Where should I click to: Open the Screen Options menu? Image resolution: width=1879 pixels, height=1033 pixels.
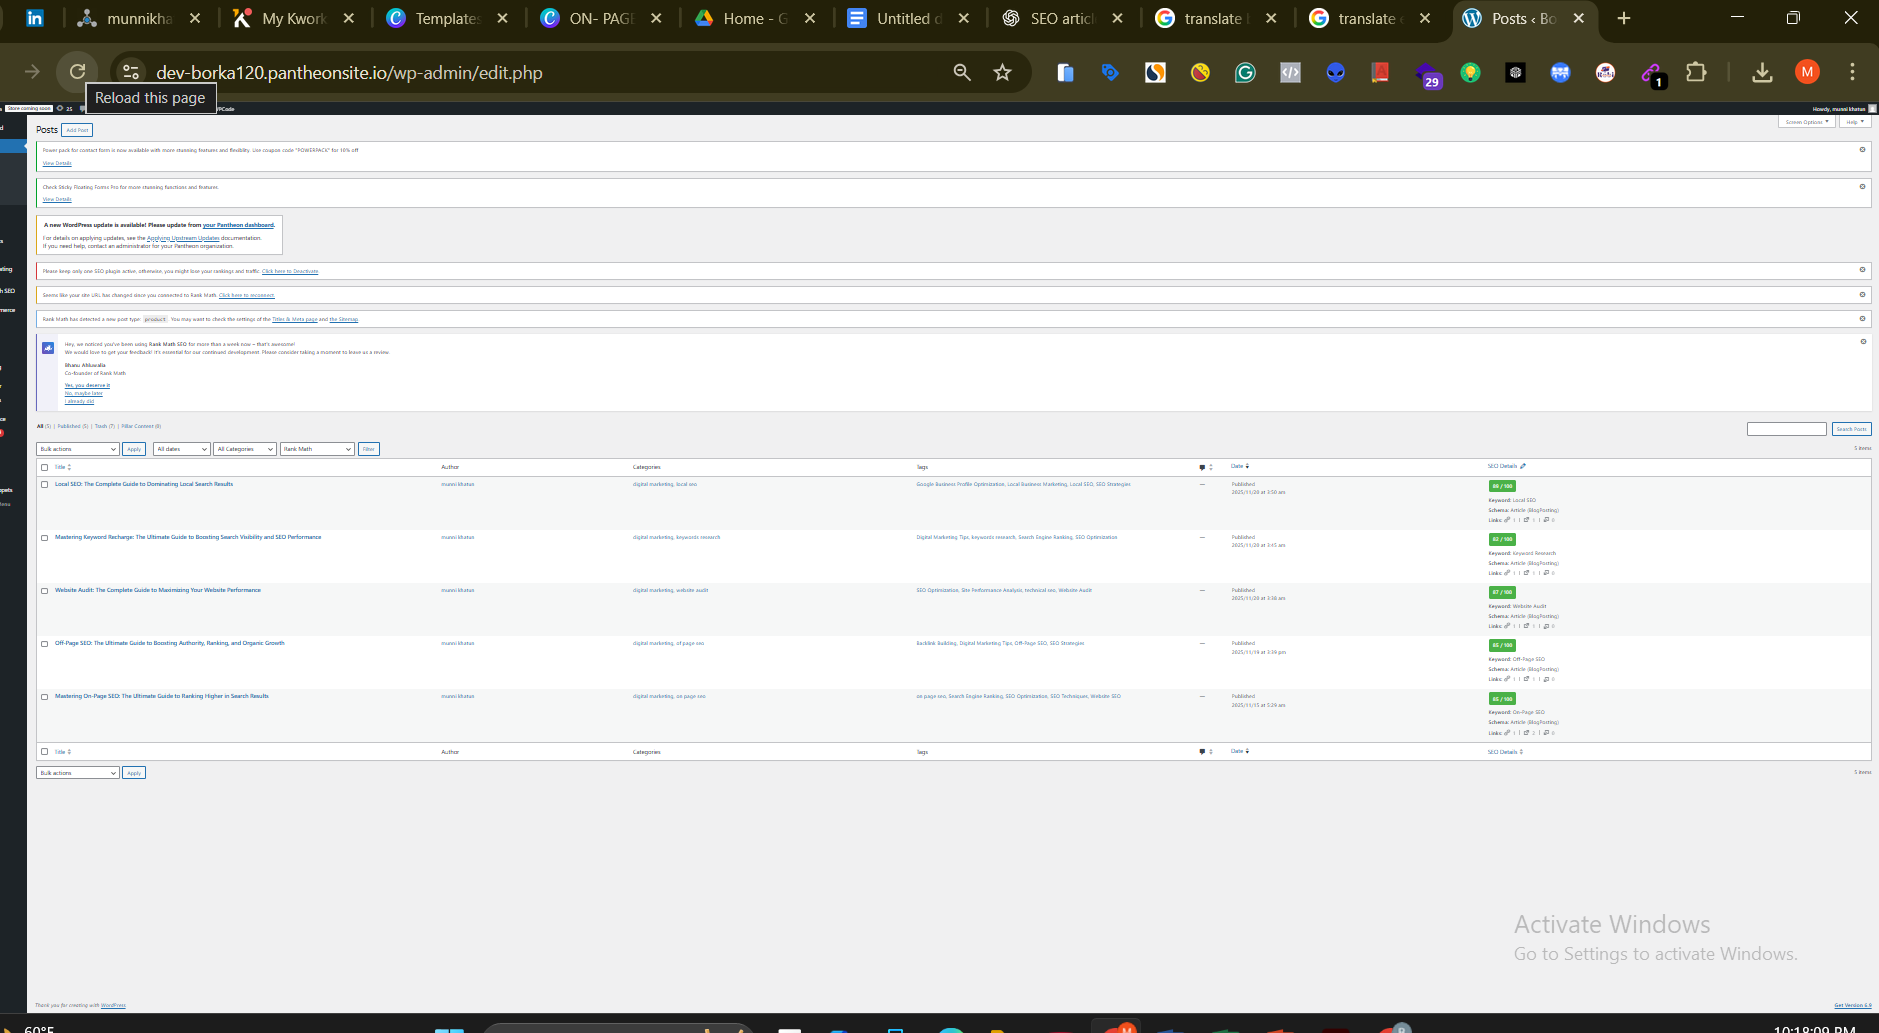click(x=1806, y=121)
